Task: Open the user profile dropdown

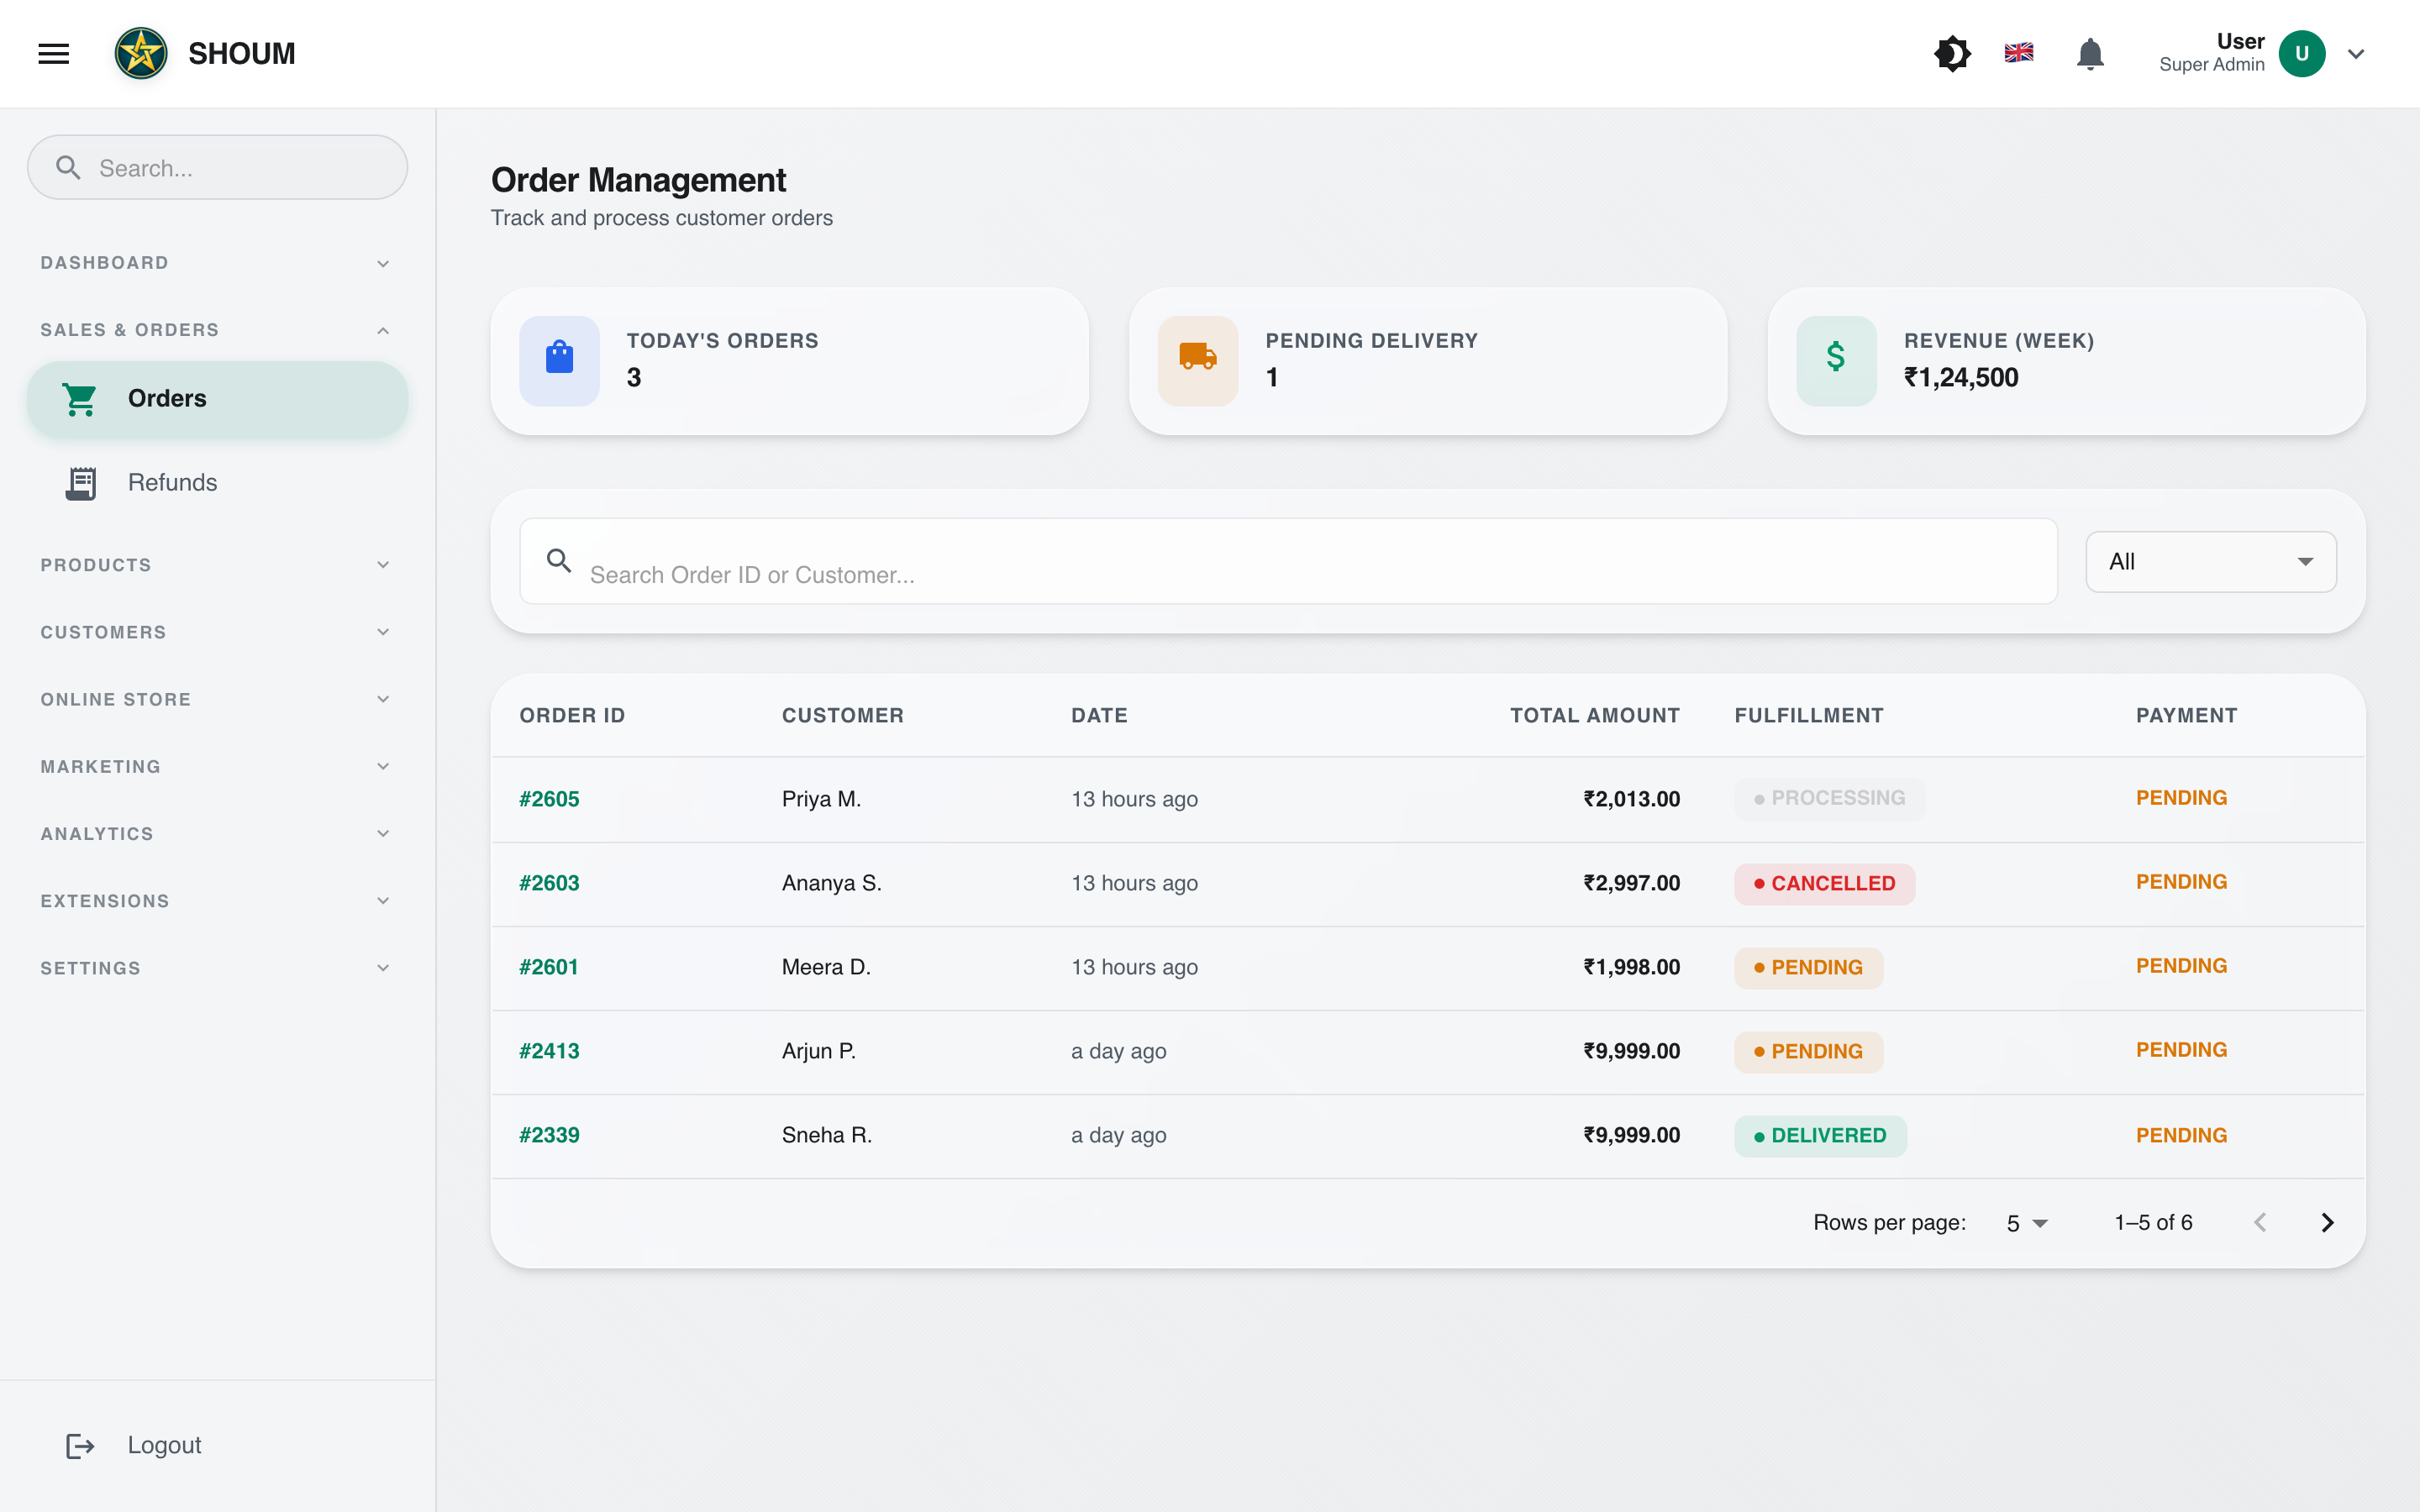Action: point(2355,53)
